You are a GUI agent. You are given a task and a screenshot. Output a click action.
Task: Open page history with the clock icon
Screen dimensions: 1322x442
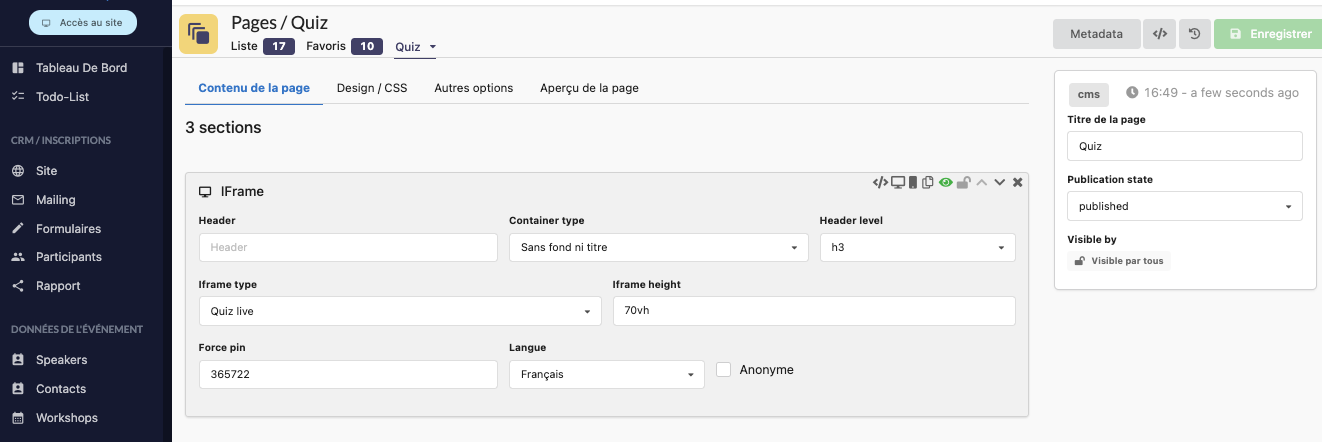coord(1194,34)
